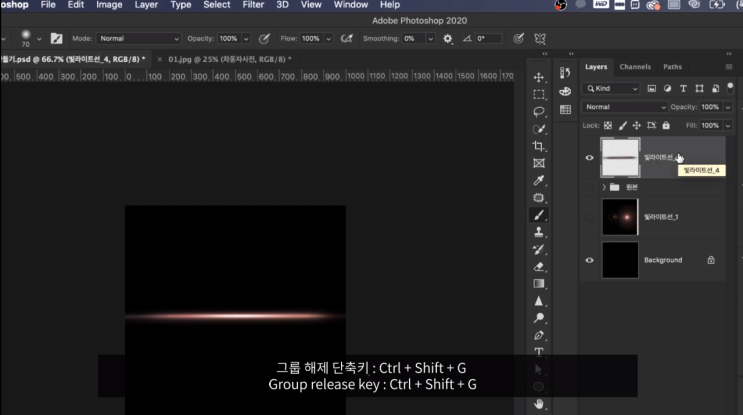Select the Rectangular Marquee tool
Image resolution: width=743 pixels, height=415 pixels.
pyautogui.click(x=539, y=94)
